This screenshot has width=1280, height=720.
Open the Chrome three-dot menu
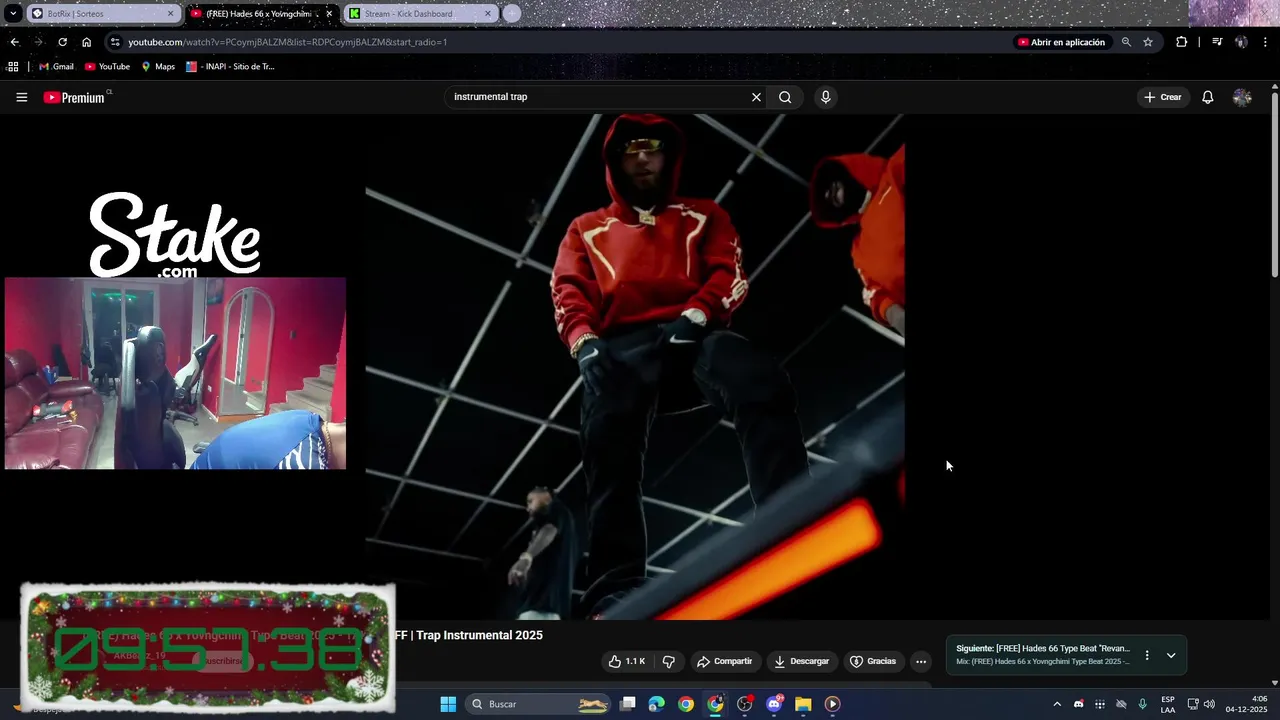[x=1265, y=42]
